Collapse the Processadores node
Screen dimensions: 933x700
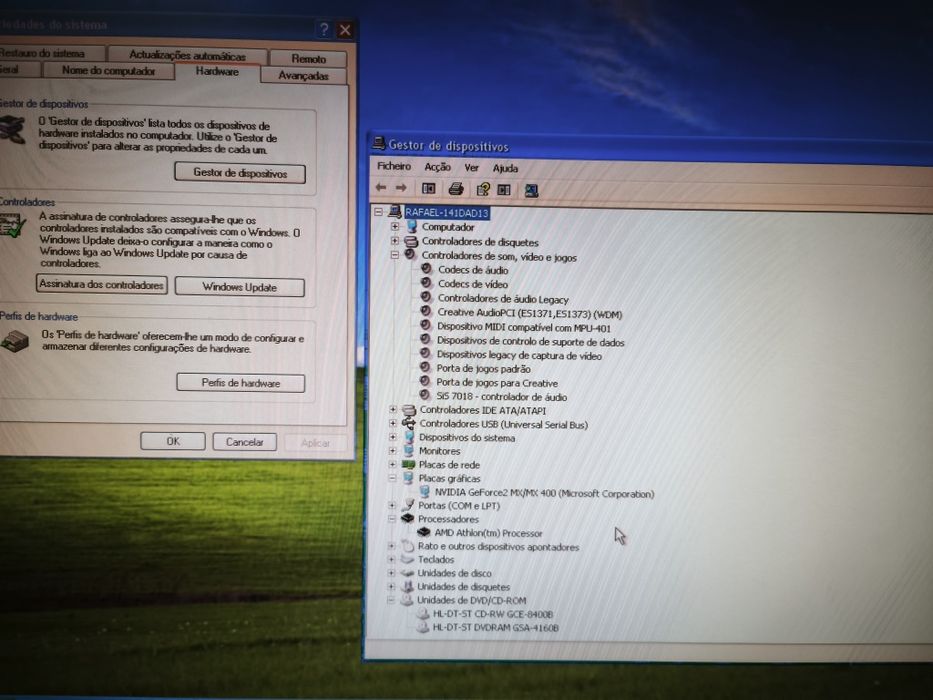(392, 518)
